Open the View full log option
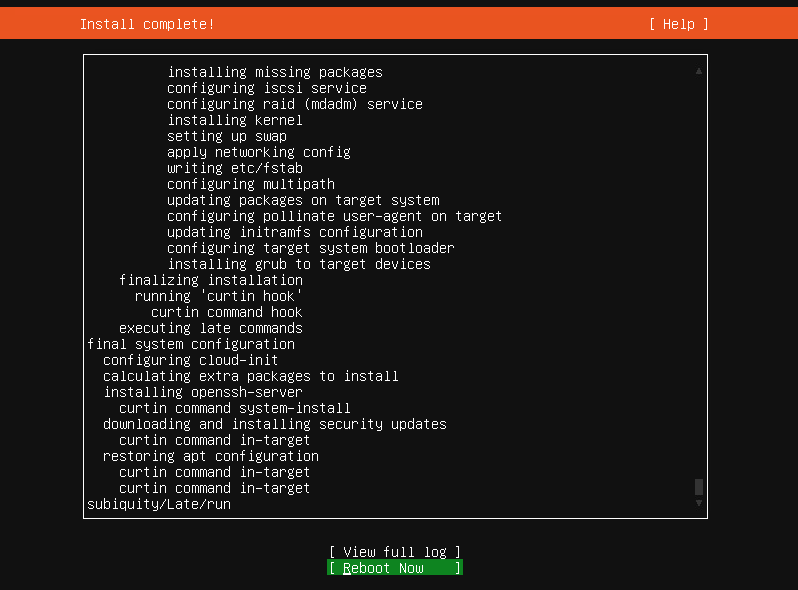Screen dimensions: 798x590 [x=394, y=552]
